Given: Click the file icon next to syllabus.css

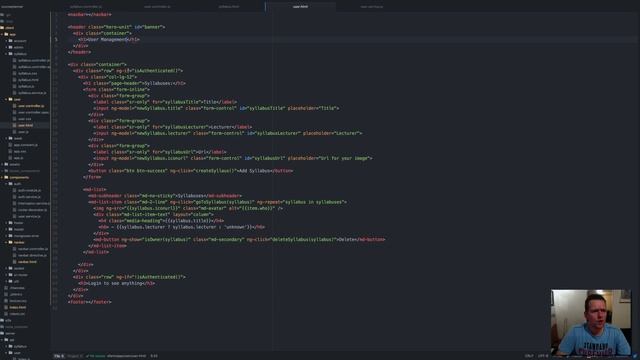Looking at the screenshot, I should click(15, 73).
